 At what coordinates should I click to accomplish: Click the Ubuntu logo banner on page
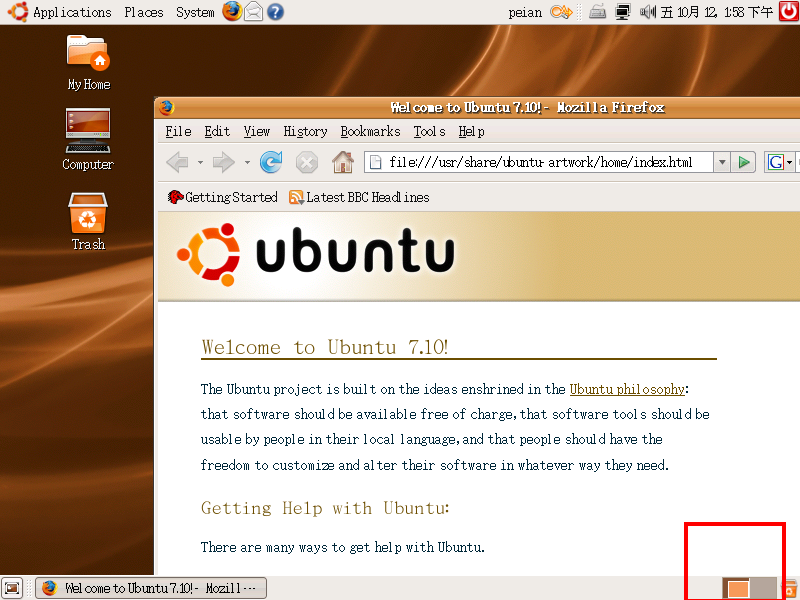click(315, 254)
